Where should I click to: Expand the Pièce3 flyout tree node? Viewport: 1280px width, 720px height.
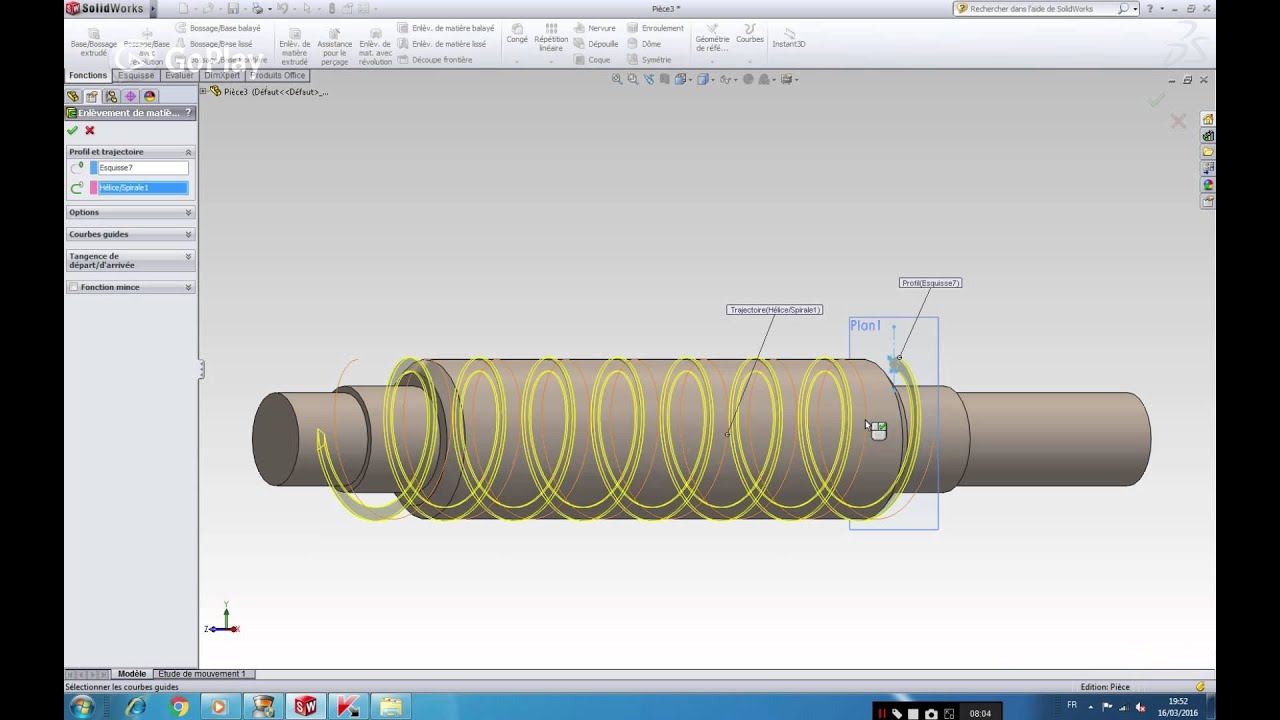204,91
